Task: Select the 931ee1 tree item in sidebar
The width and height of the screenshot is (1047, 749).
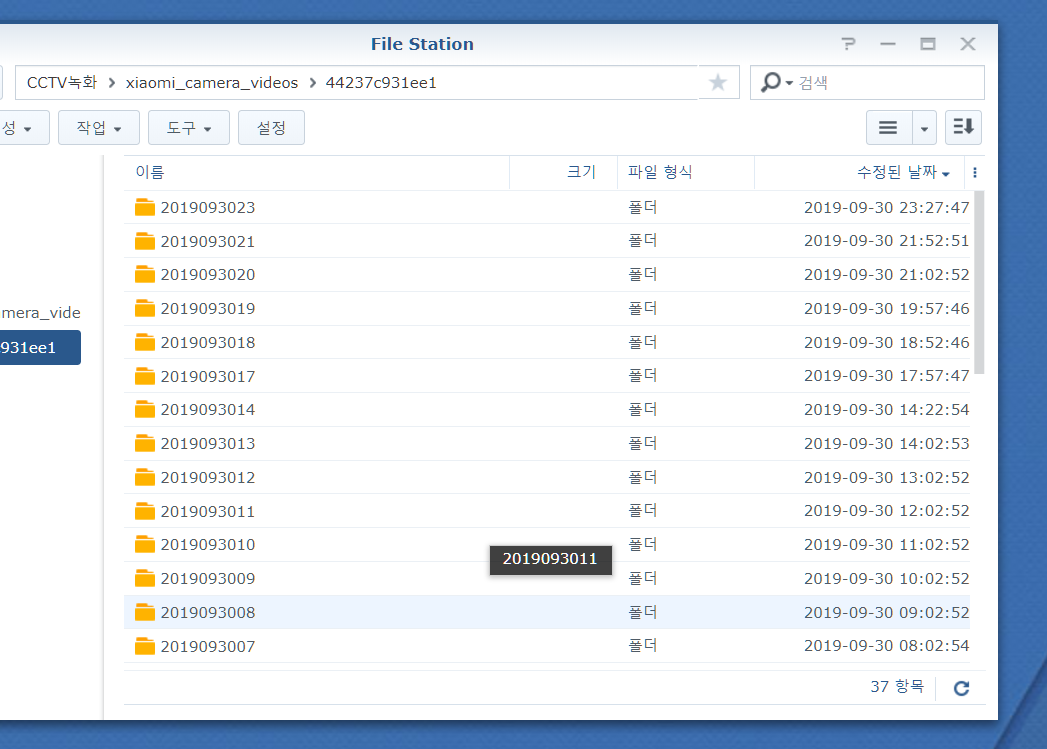Action: (40, 347)
